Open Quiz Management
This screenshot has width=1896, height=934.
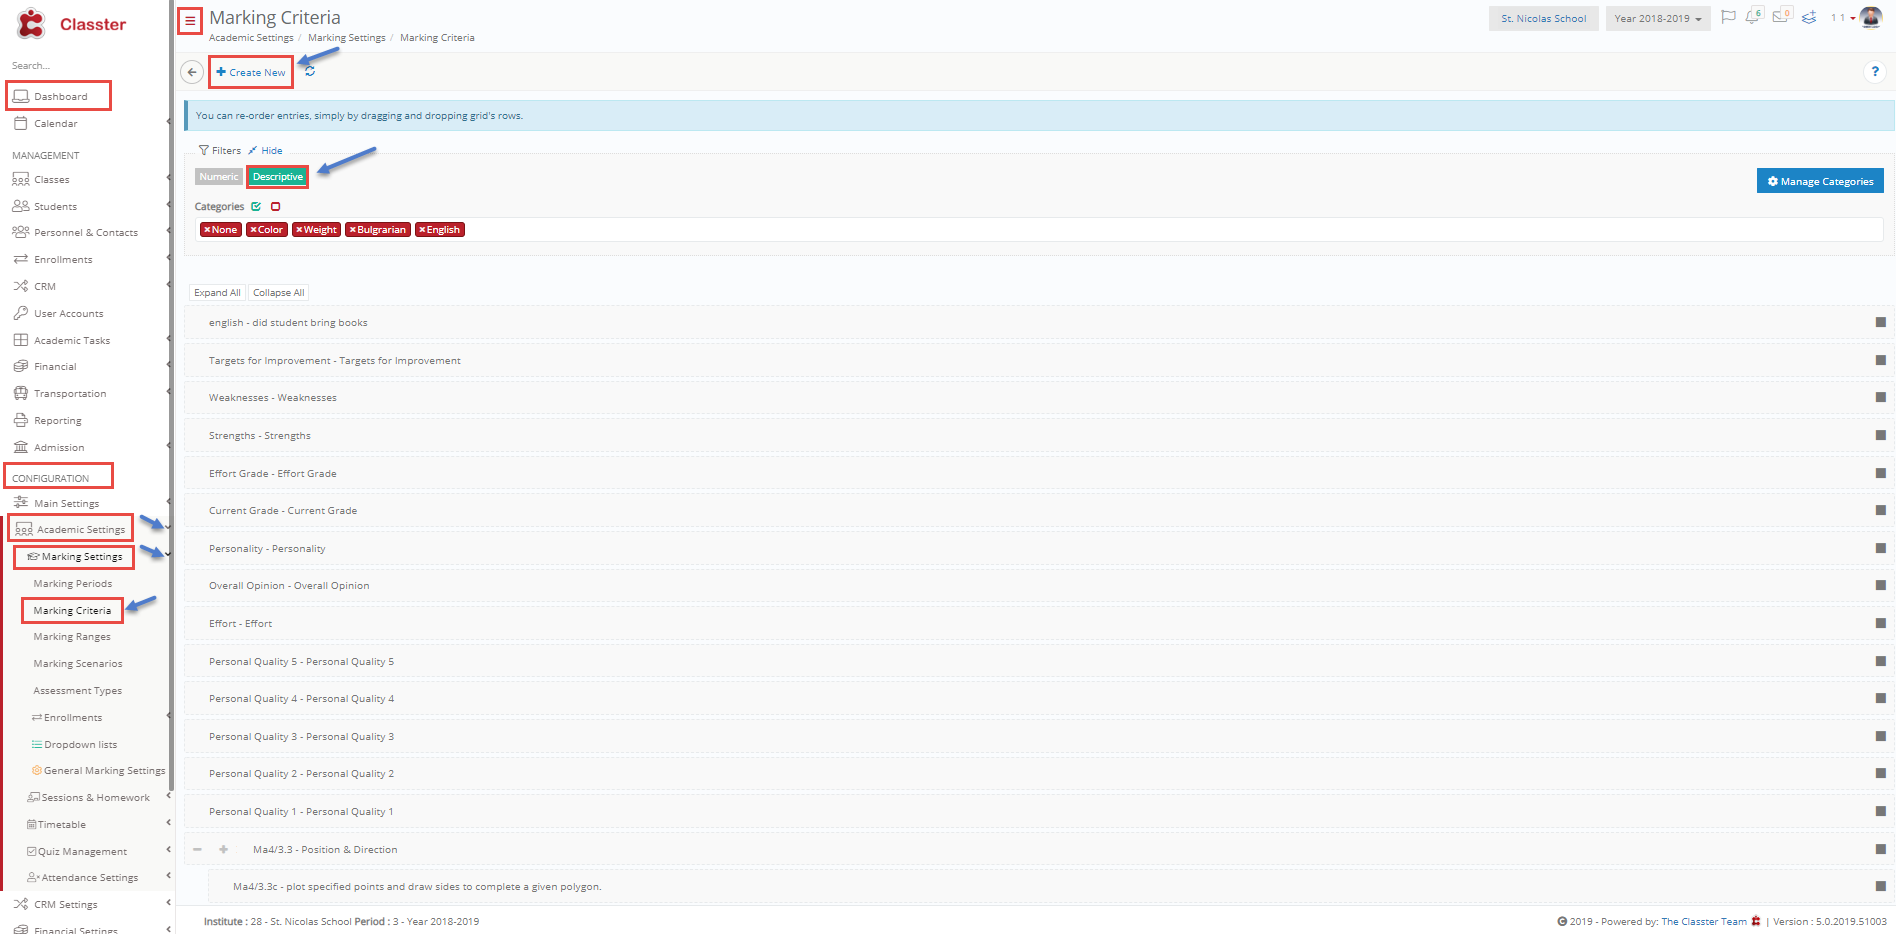[82, 851]
